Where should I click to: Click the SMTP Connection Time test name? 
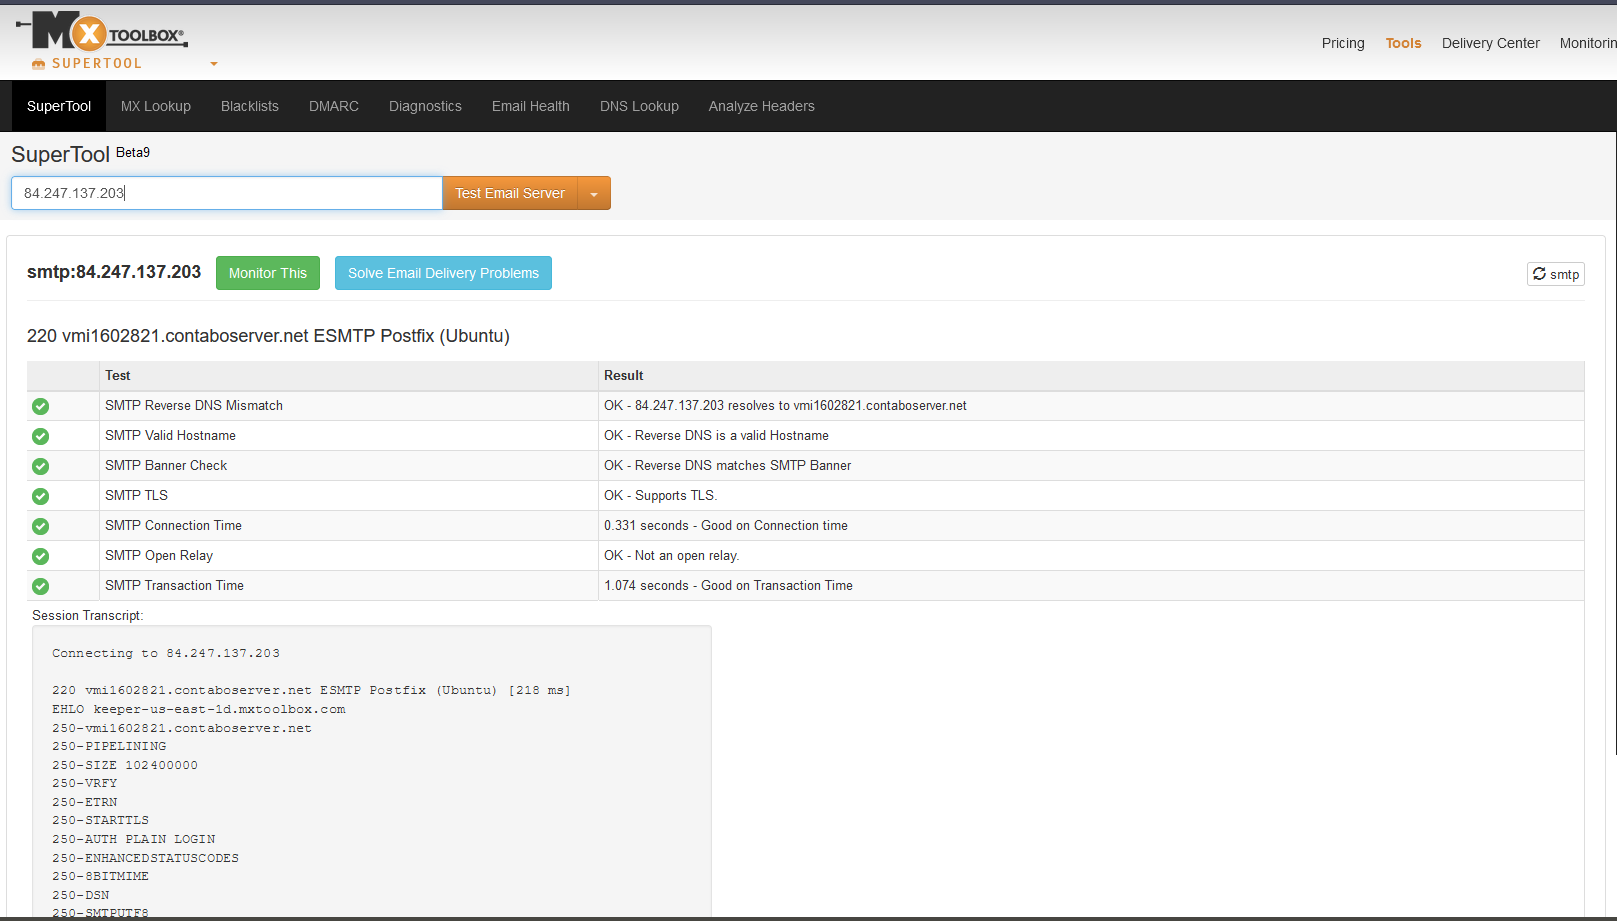click(x=174, y=526)
